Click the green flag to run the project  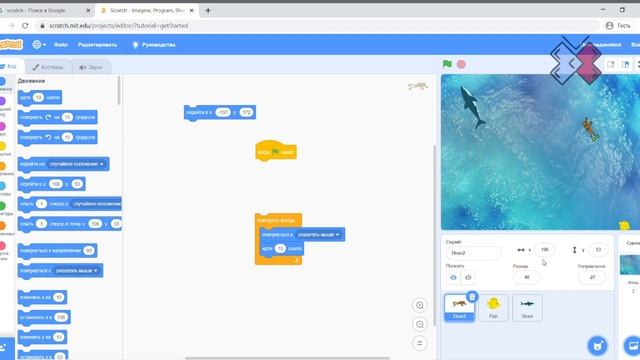pyautogui.click(x=447, y=64)
